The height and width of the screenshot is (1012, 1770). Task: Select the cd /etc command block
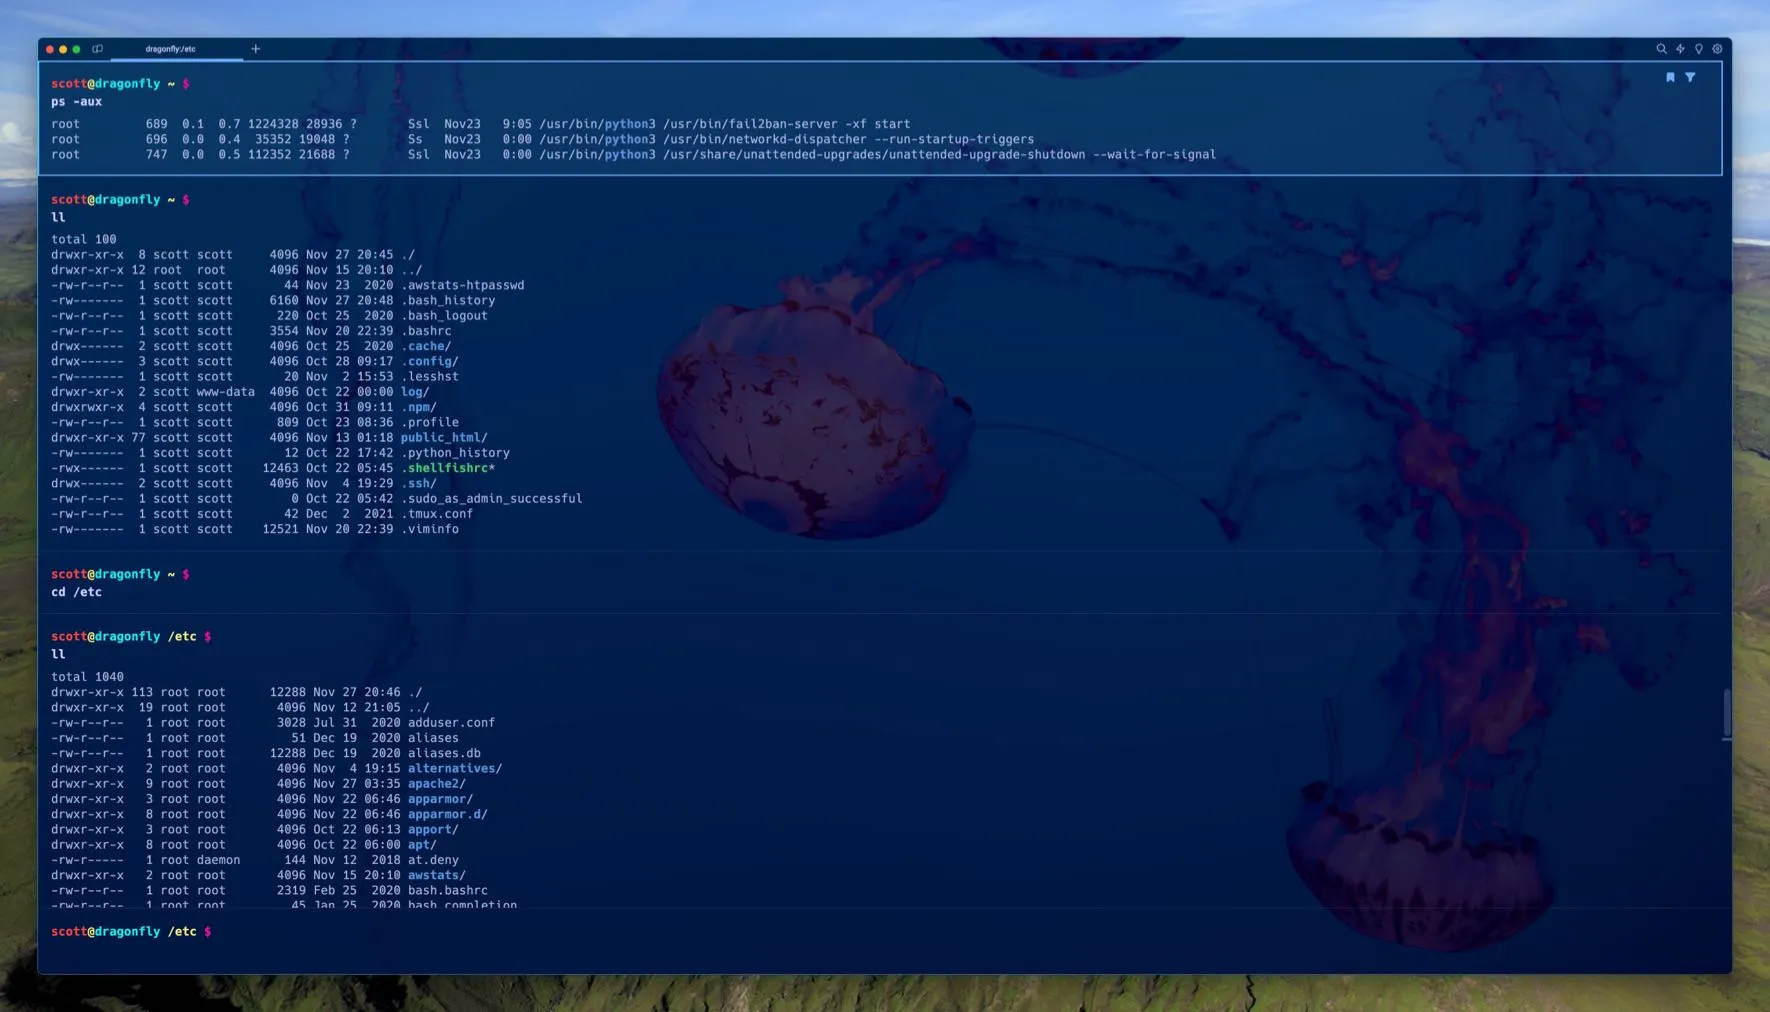tap(77, 592)
